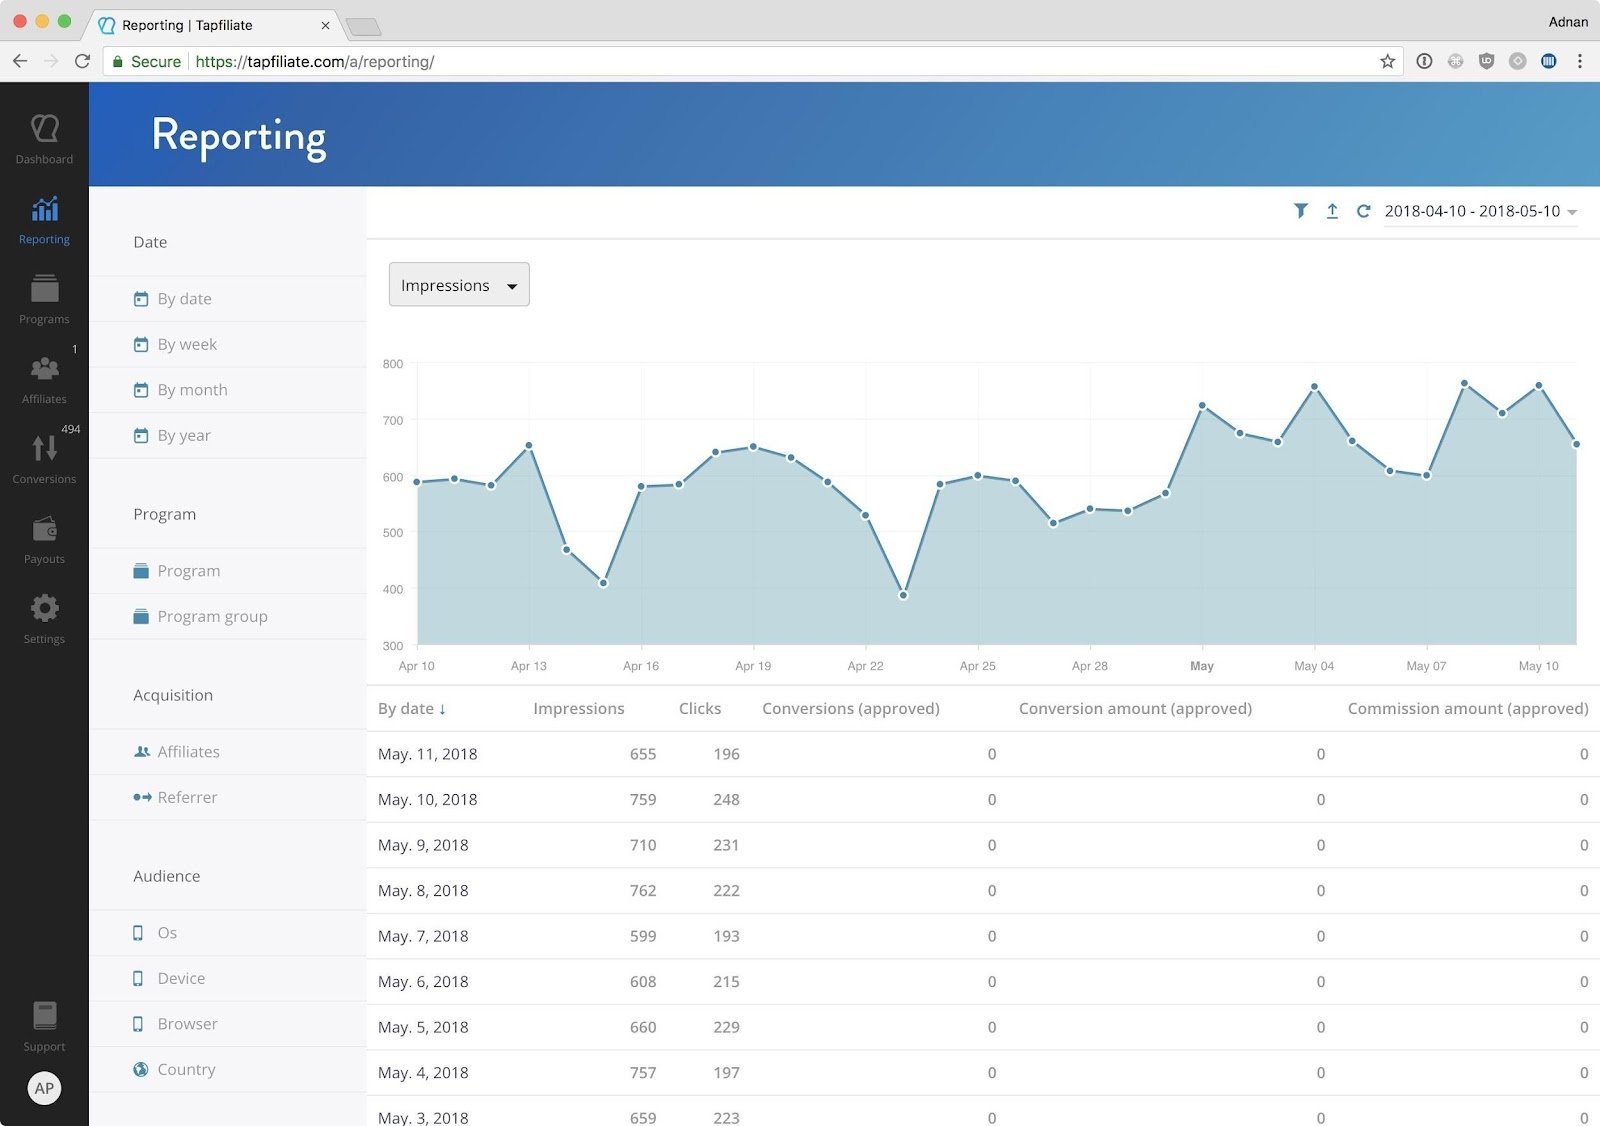
Task: Open the date range 2018-04-10 - 2018-05-10 picker
Action: pos(1480,211)
